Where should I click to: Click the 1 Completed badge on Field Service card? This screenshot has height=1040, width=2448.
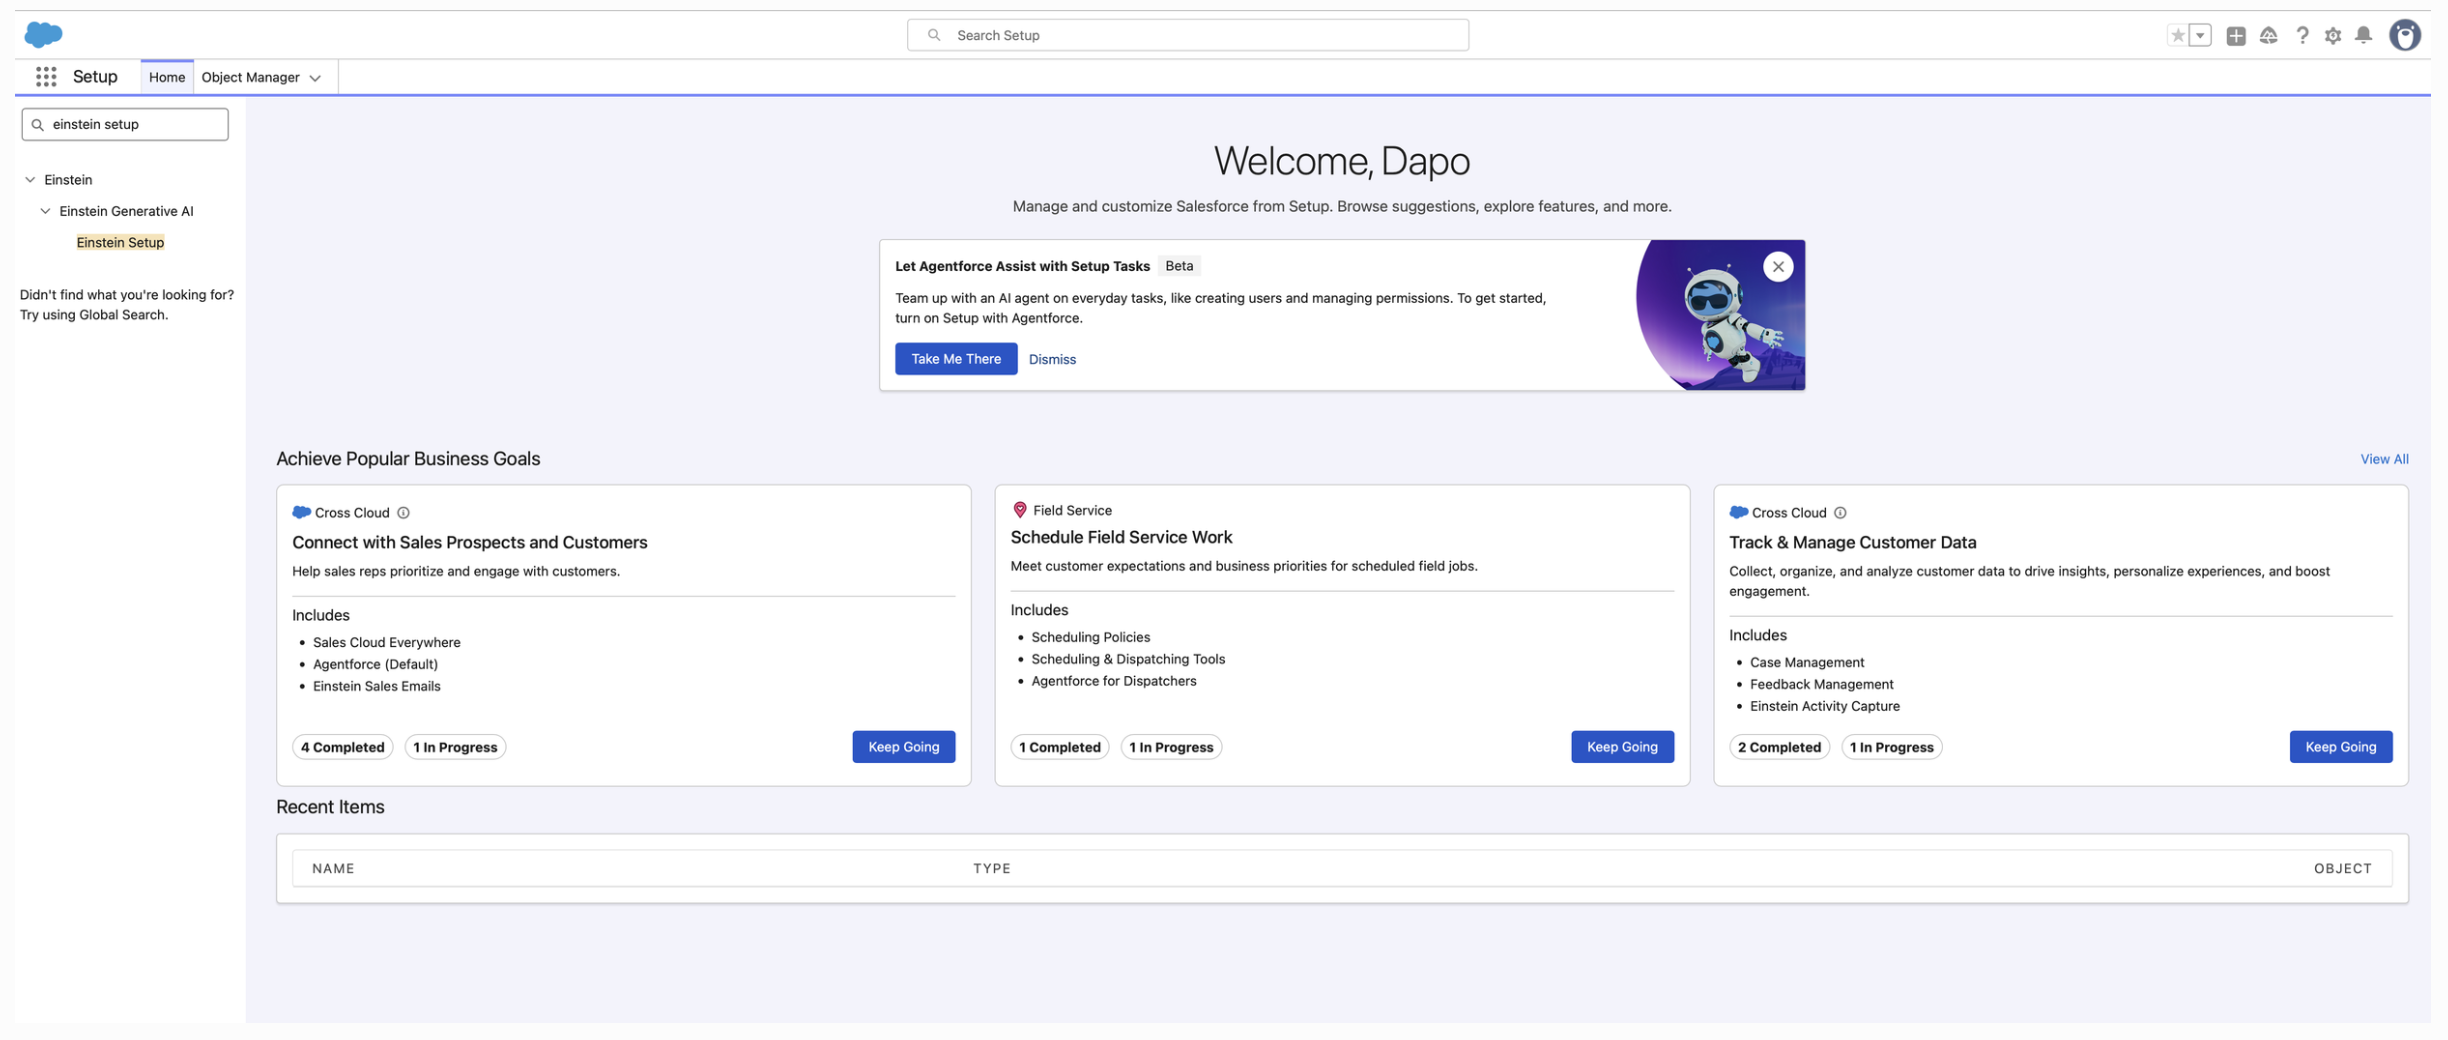click(x=1059, y=747)
